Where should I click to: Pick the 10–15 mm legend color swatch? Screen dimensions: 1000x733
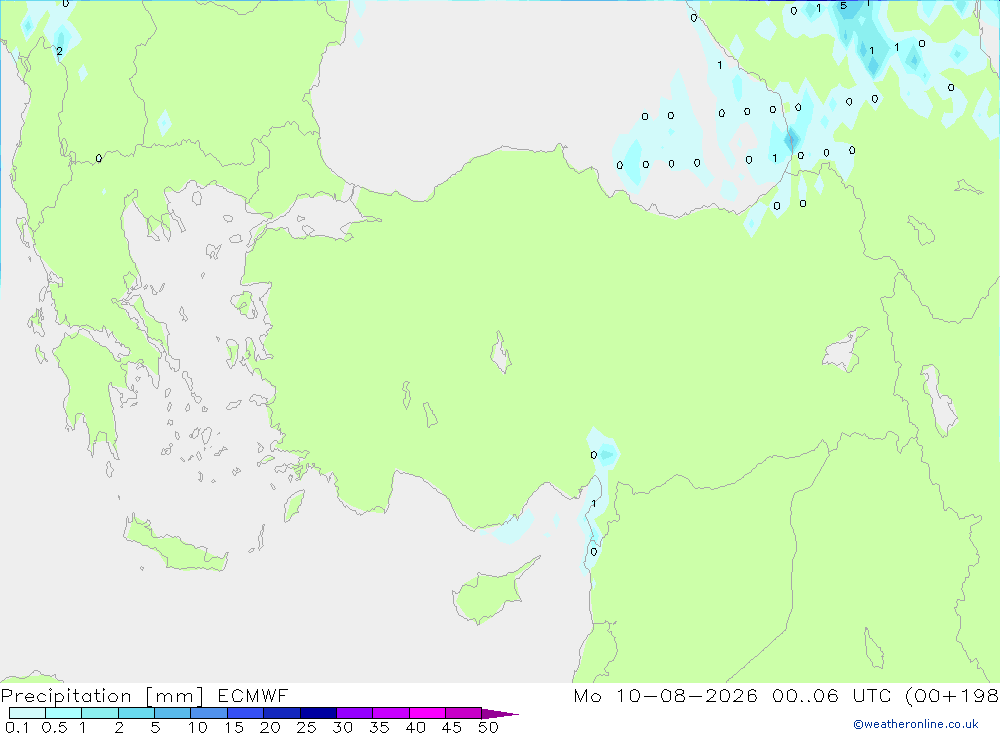tap(209, 713)
